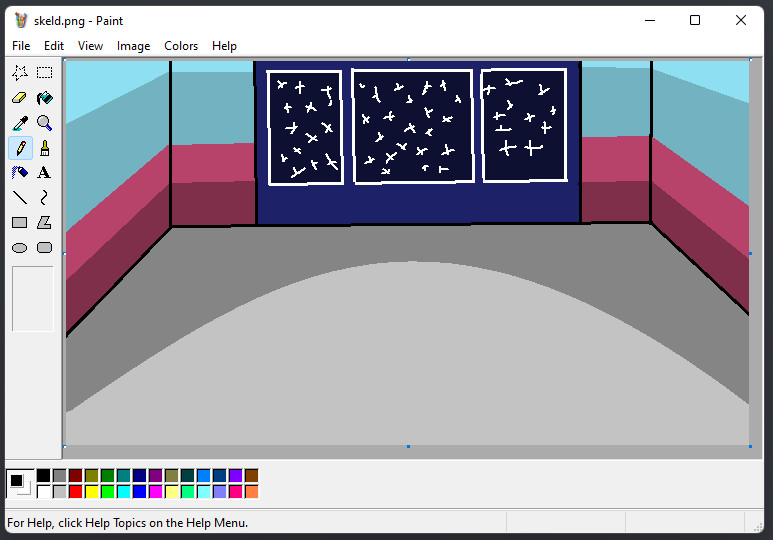Maximize the Paint window
Screen dimensions: 773x540
[x=695, y=20]
